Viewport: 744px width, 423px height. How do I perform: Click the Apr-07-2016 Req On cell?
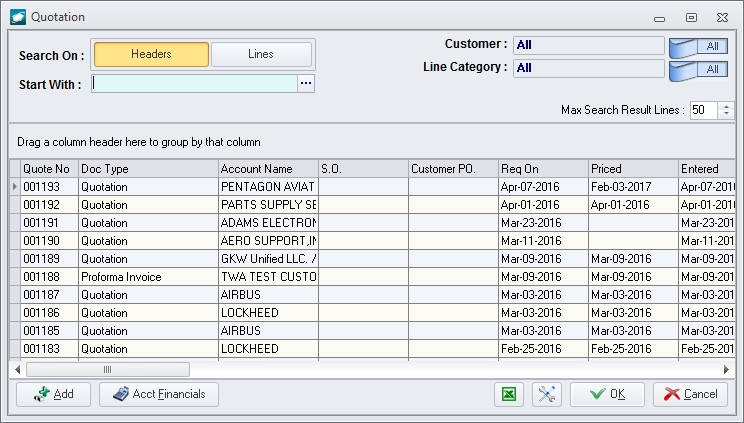543,187
